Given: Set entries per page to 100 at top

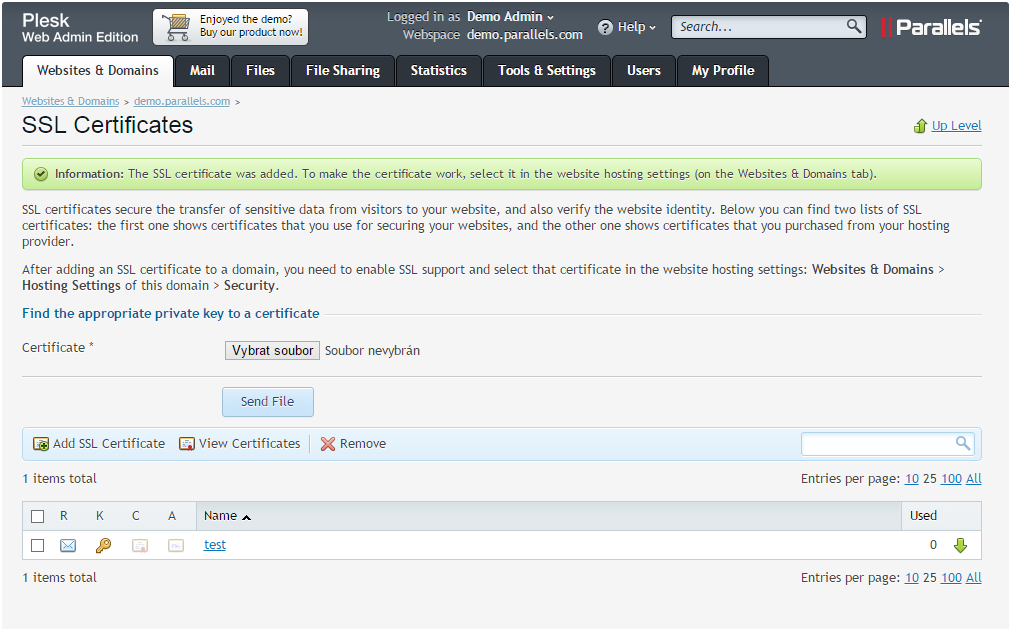Looking at the screenshot, I should [x=951, y=479].
